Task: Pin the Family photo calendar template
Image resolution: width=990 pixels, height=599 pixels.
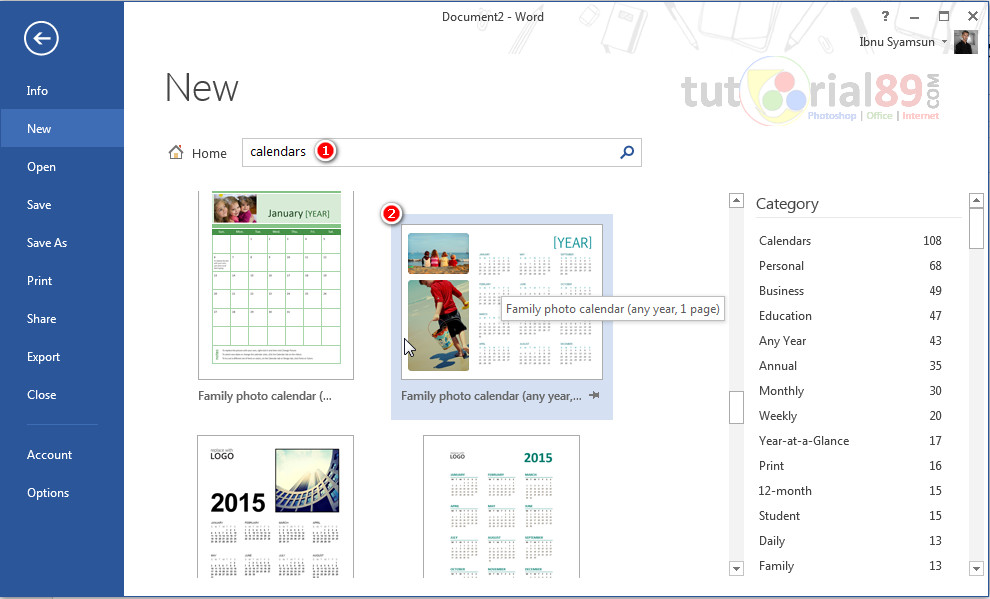Action: click(x=594, y=395)
